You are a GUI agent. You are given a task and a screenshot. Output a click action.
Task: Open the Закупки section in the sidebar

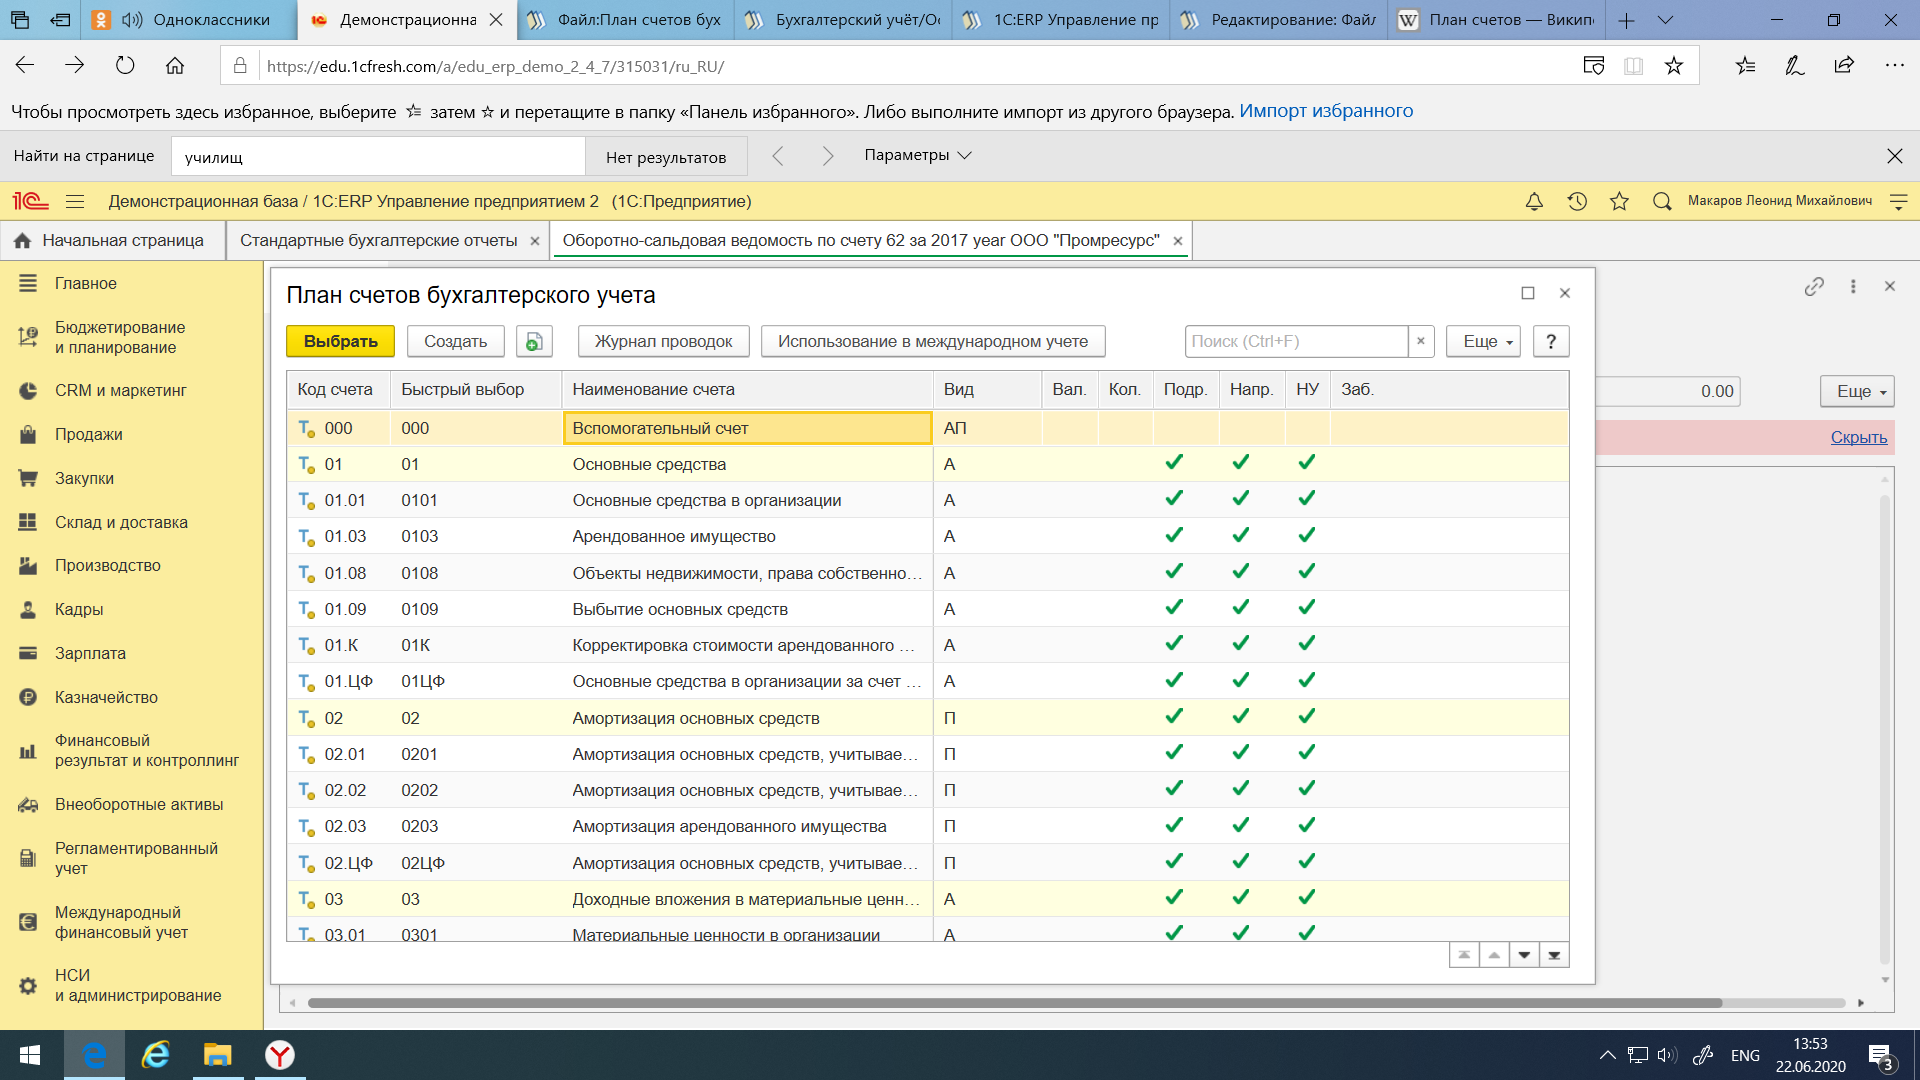point(84,478)
